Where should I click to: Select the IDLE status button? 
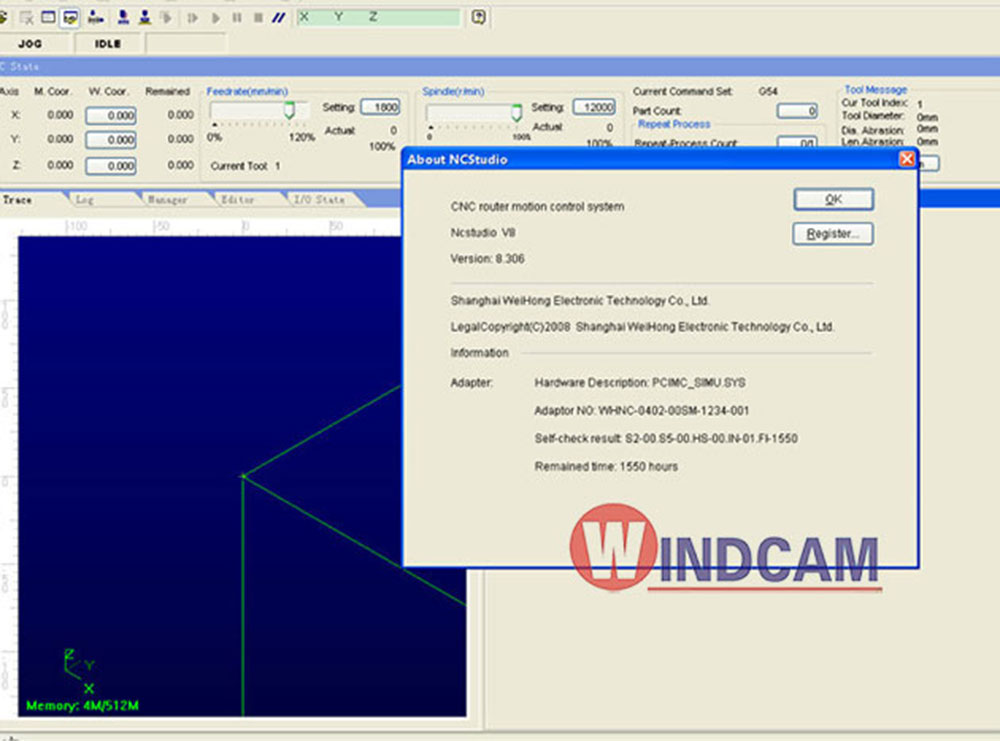tap(107, 44)
